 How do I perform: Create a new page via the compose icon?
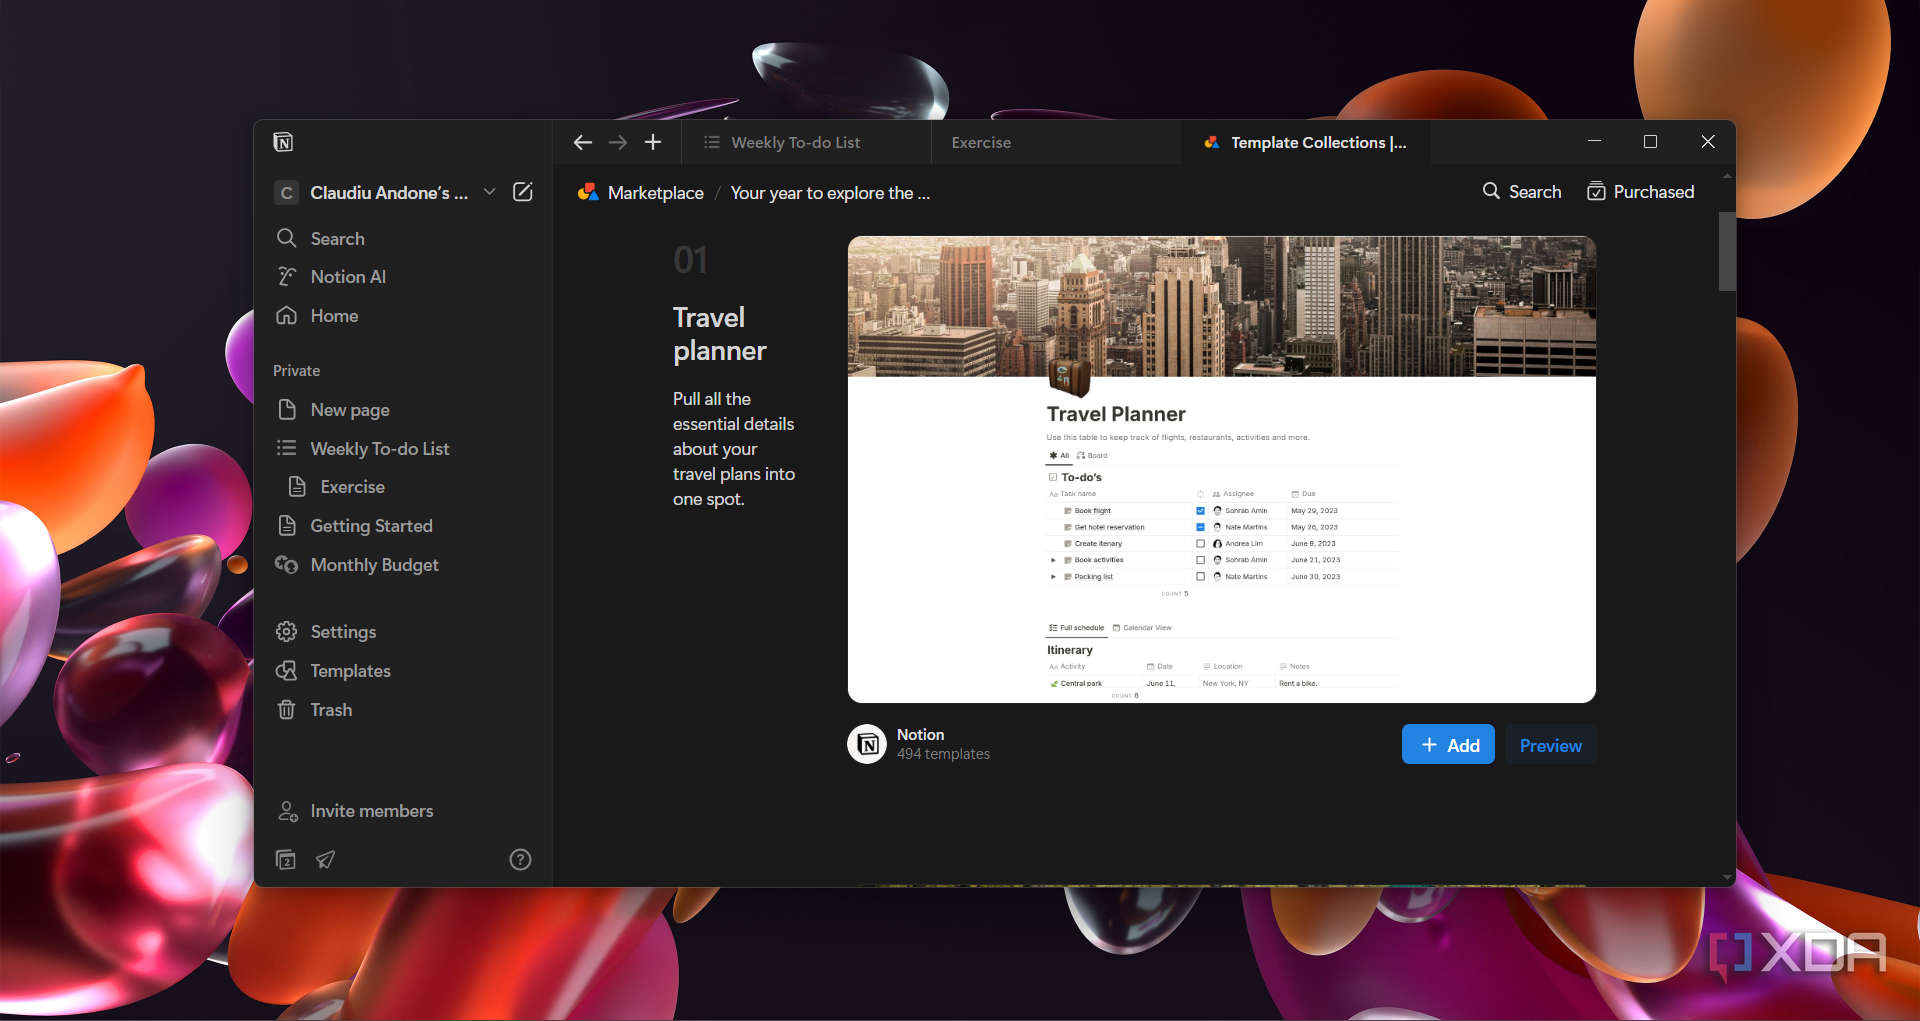tap(523, 192)
